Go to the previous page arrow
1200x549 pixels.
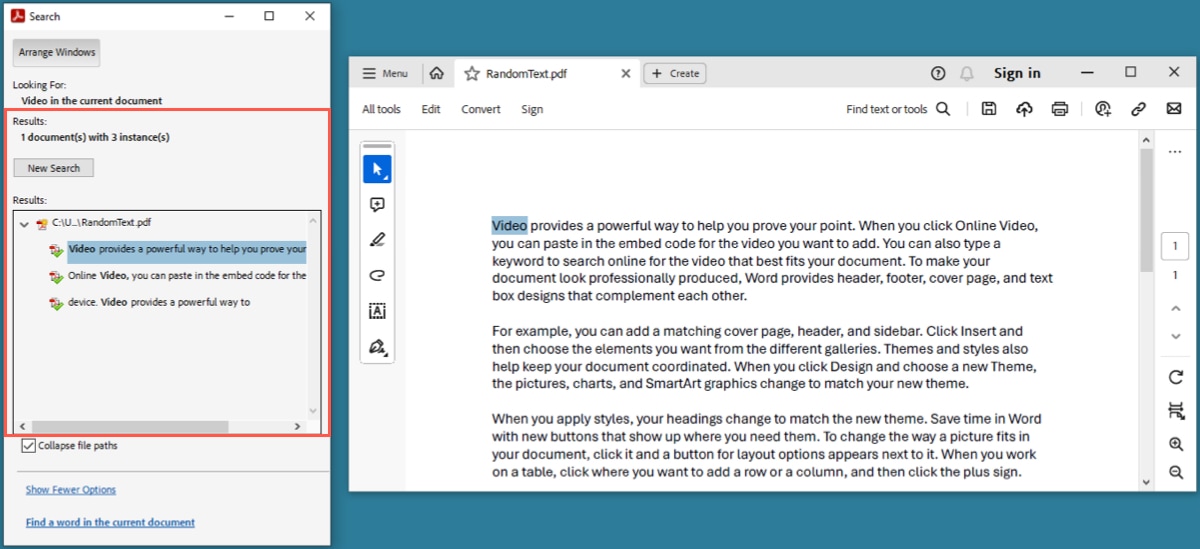tap(1175, 308)
